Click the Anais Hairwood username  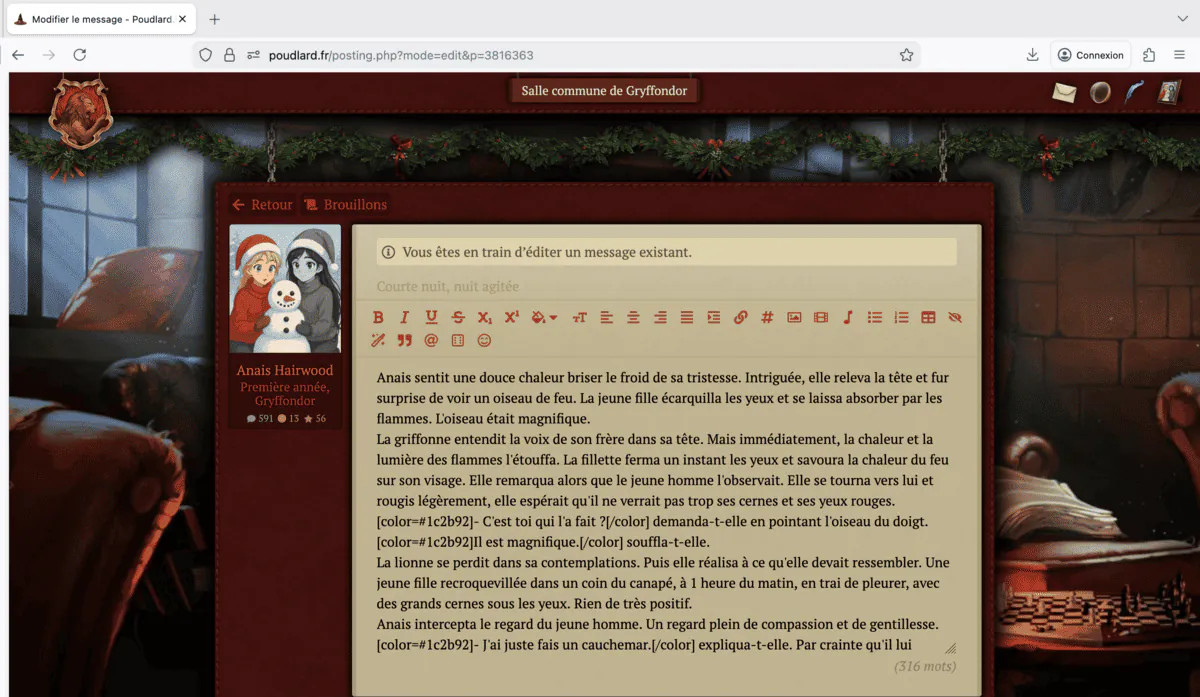coord(285,370)
